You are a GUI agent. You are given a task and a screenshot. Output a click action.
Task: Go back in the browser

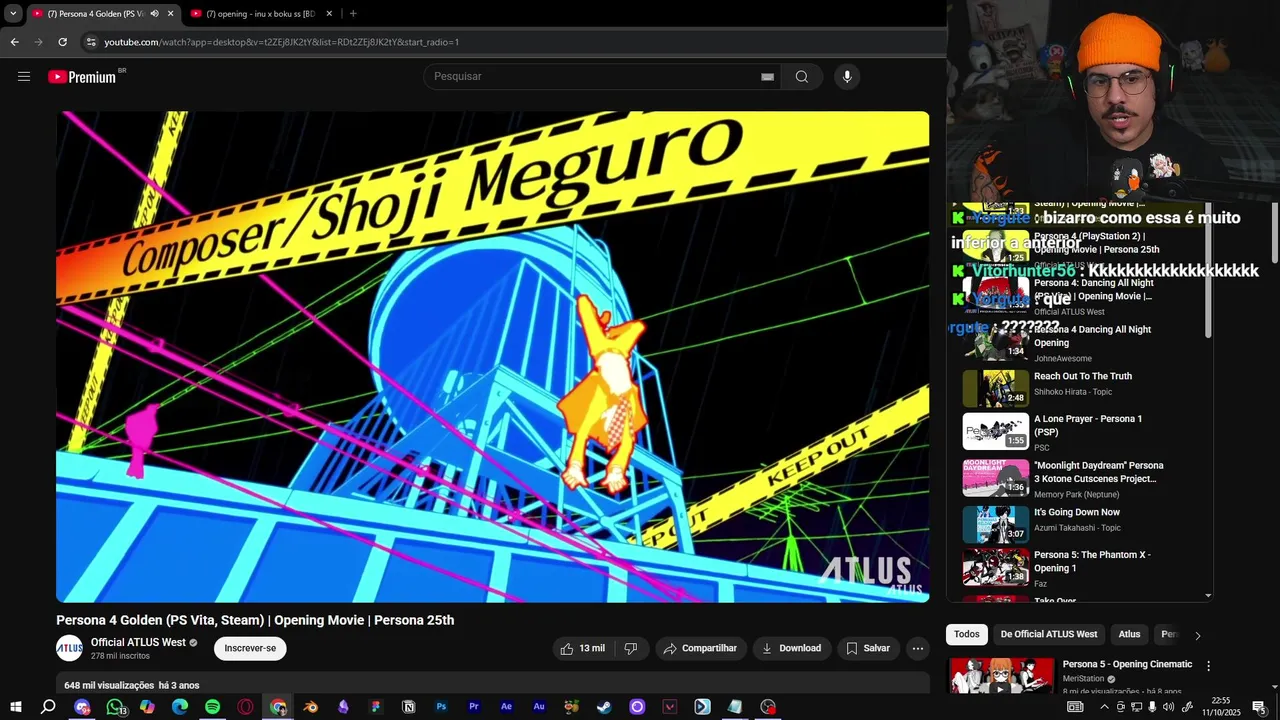[x=14, y=42]
